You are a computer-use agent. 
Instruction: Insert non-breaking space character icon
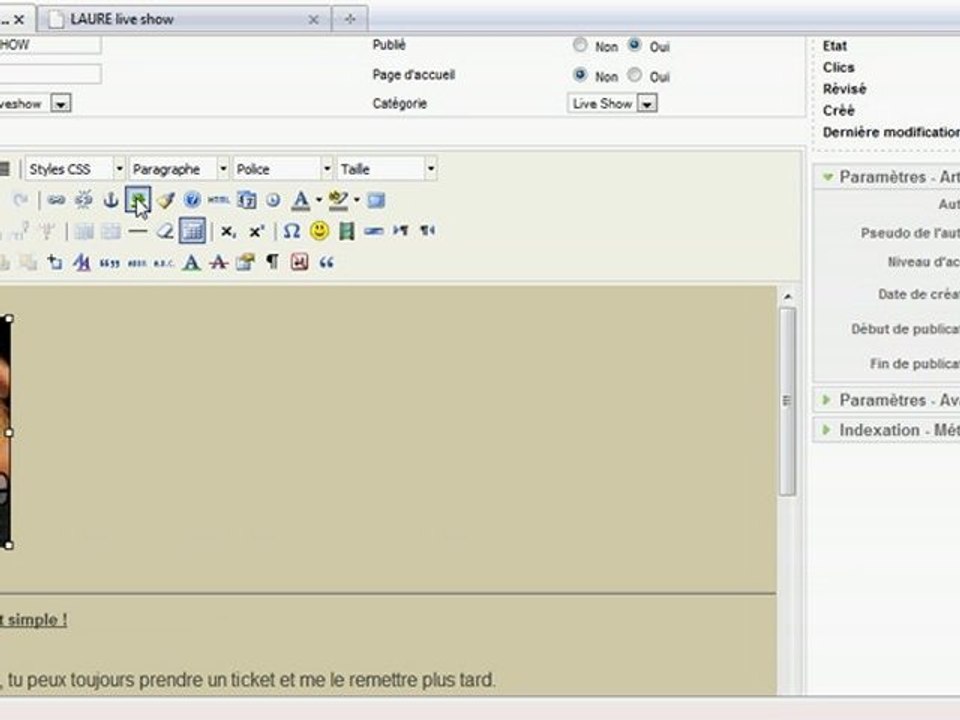[299, 262]
